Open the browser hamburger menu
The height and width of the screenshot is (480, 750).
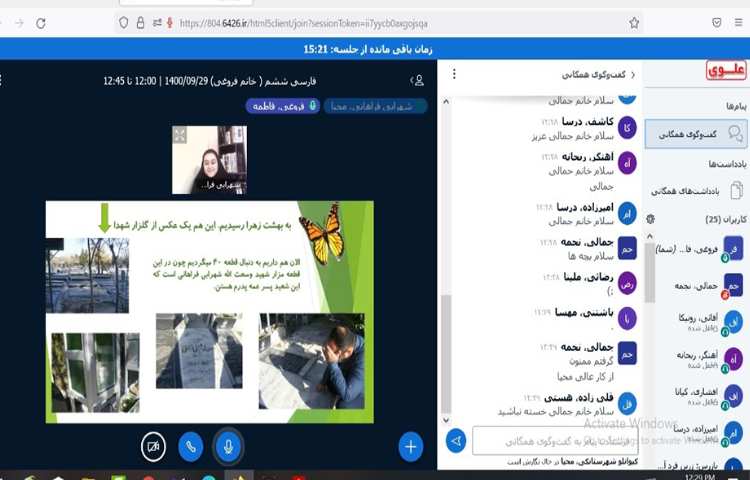point(739,22)
